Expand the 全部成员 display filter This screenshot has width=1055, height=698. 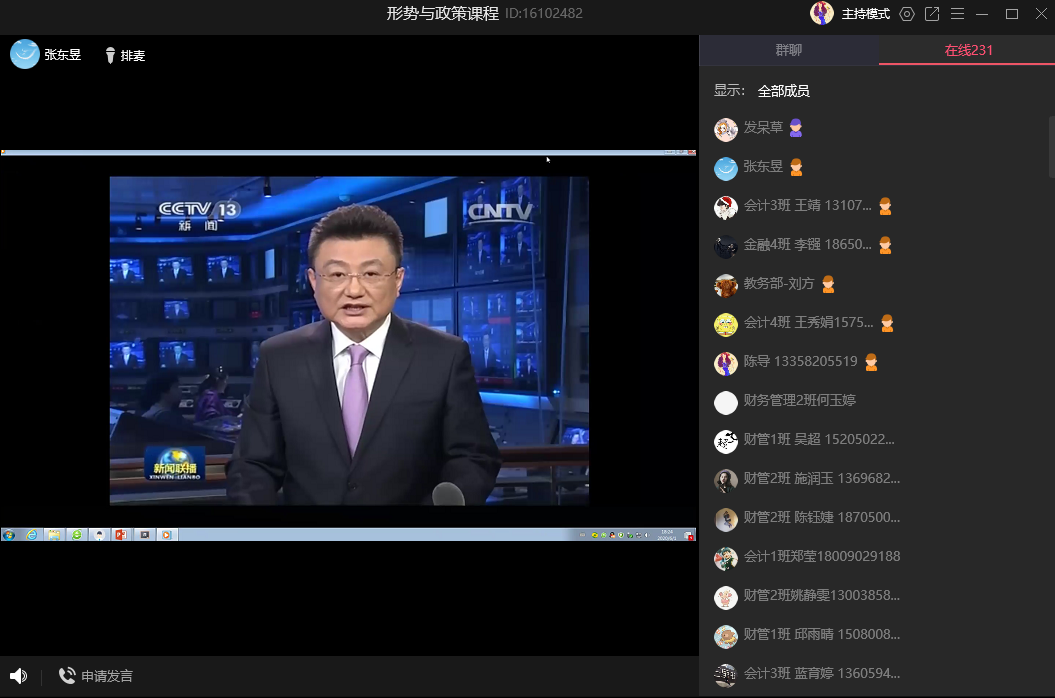(x=783, y=91)
